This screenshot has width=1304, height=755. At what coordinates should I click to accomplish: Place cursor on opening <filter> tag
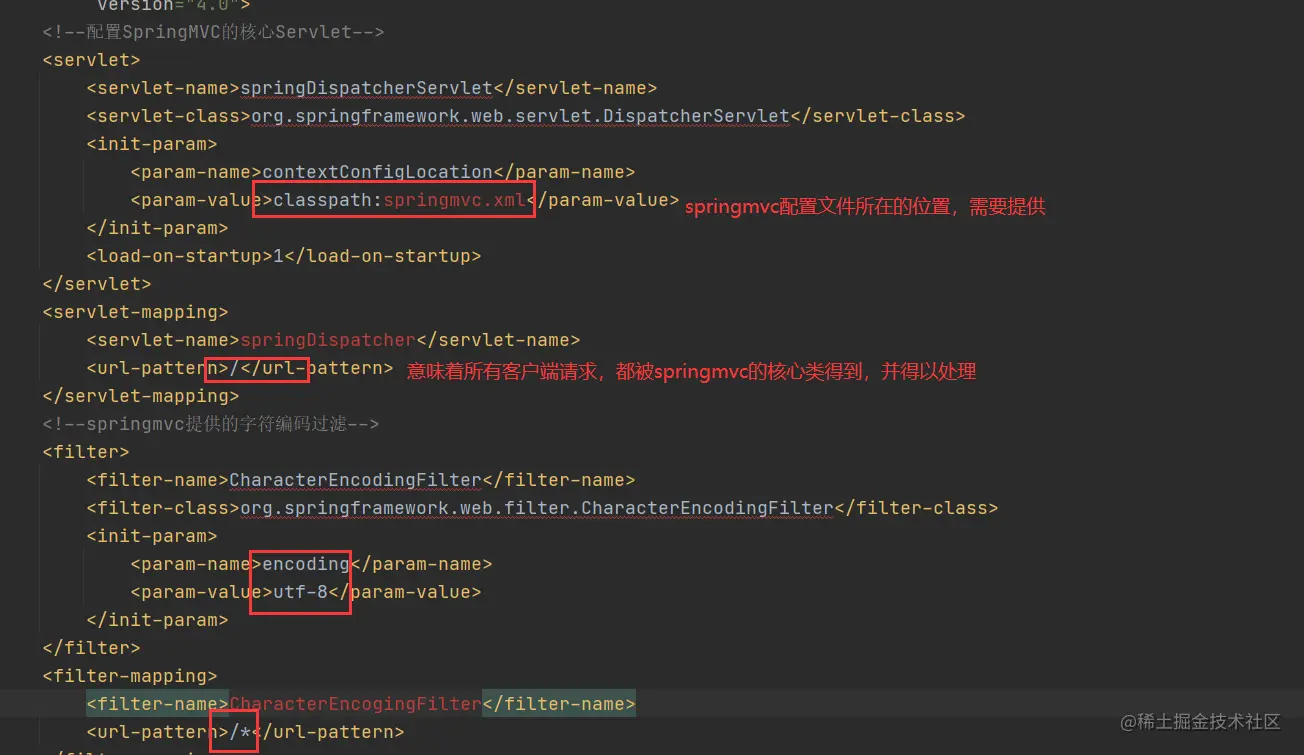(86, 452)
